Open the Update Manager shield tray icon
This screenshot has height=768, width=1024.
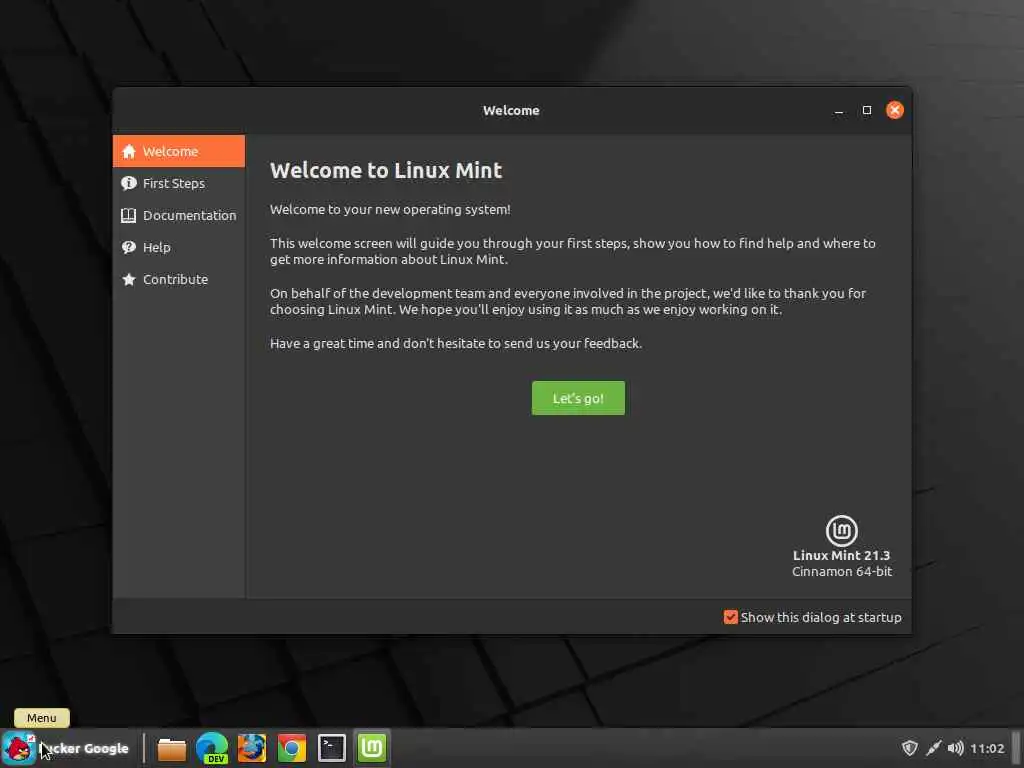coord(910,748)
